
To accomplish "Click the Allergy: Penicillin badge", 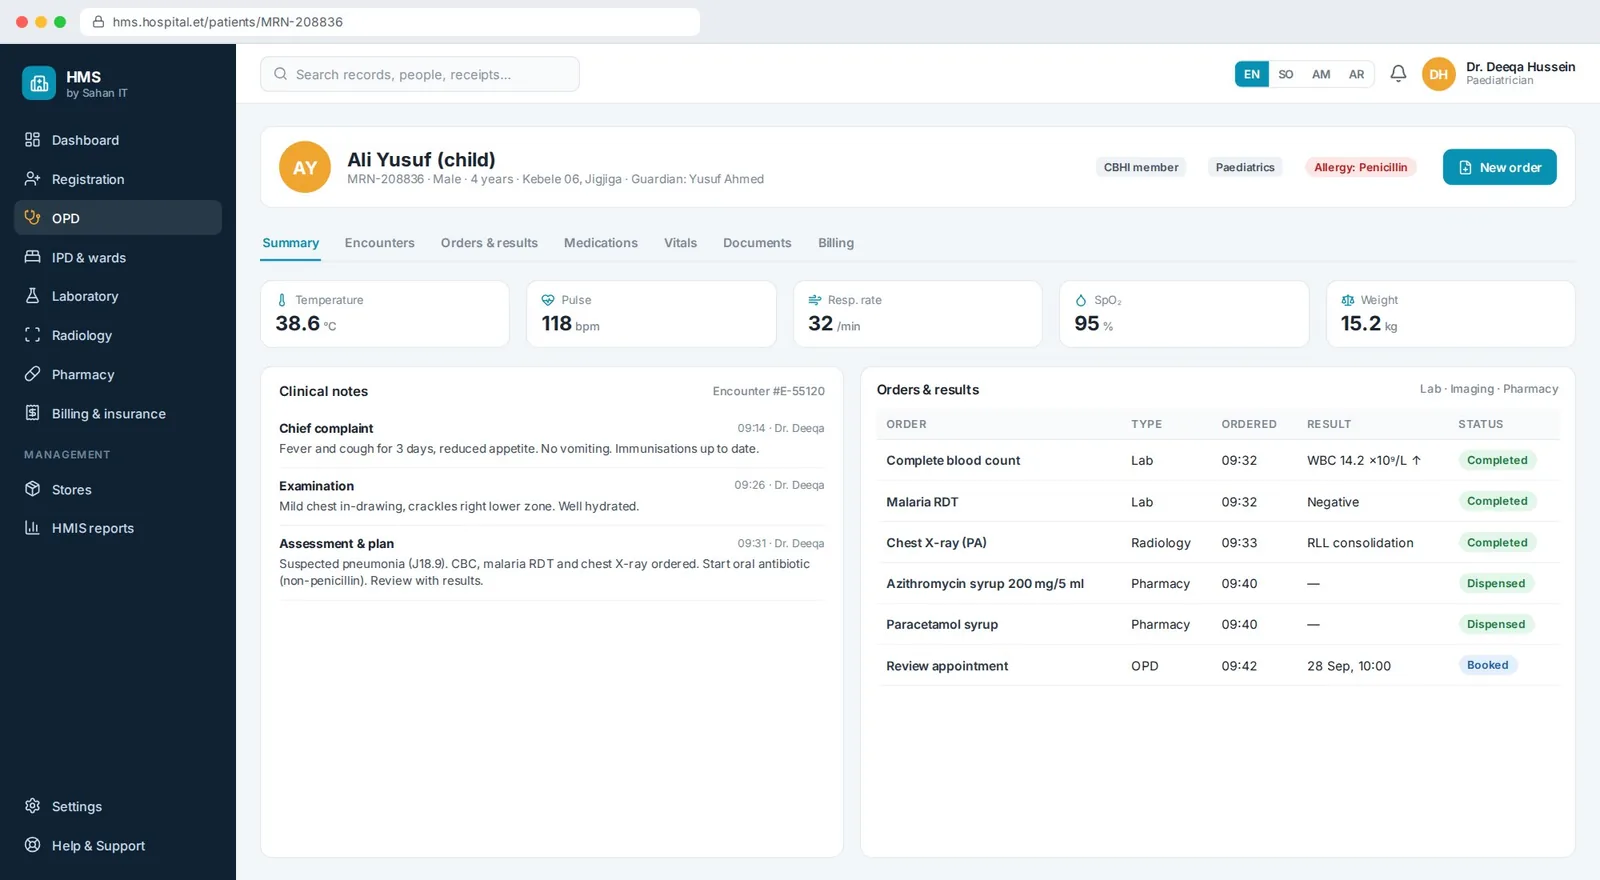I will click(1360, 167).
